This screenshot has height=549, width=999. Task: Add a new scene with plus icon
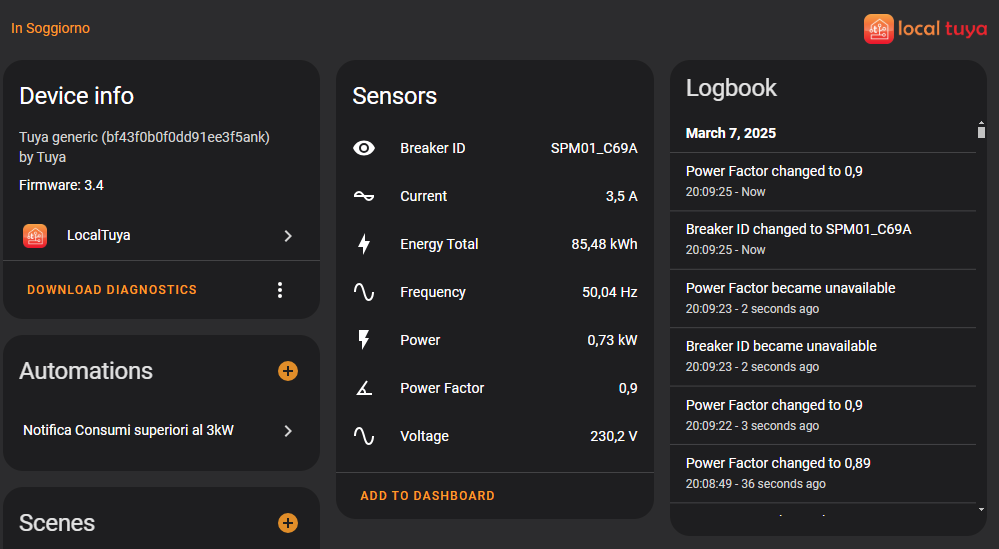click(x=288, y=523)
